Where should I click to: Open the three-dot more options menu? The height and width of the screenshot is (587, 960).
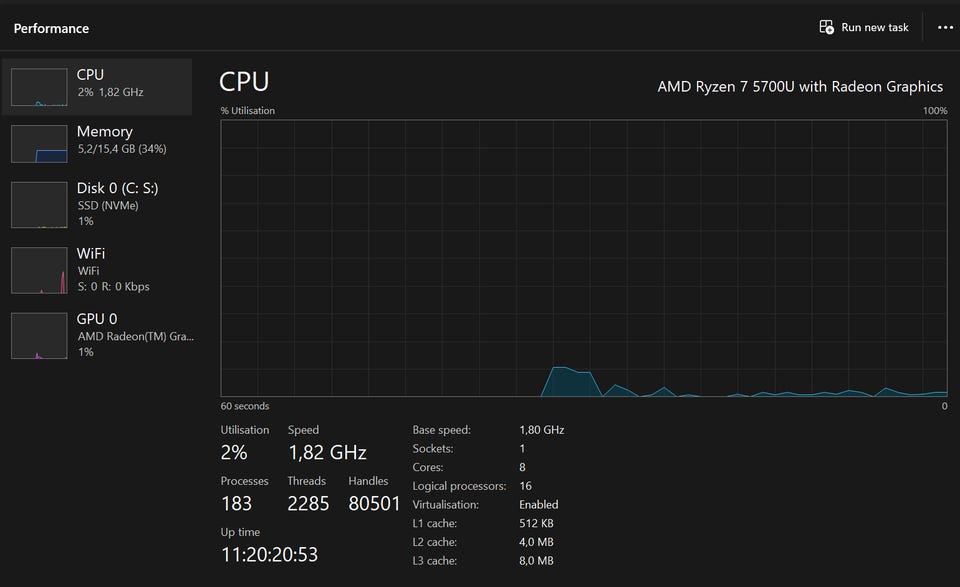point(945,28)
